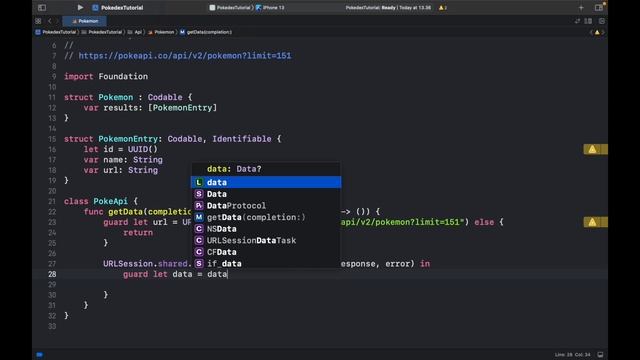Click the Pr icon beside DataProtocol
This screenshot has height=360, width=640.
click(x=199, y=205)
